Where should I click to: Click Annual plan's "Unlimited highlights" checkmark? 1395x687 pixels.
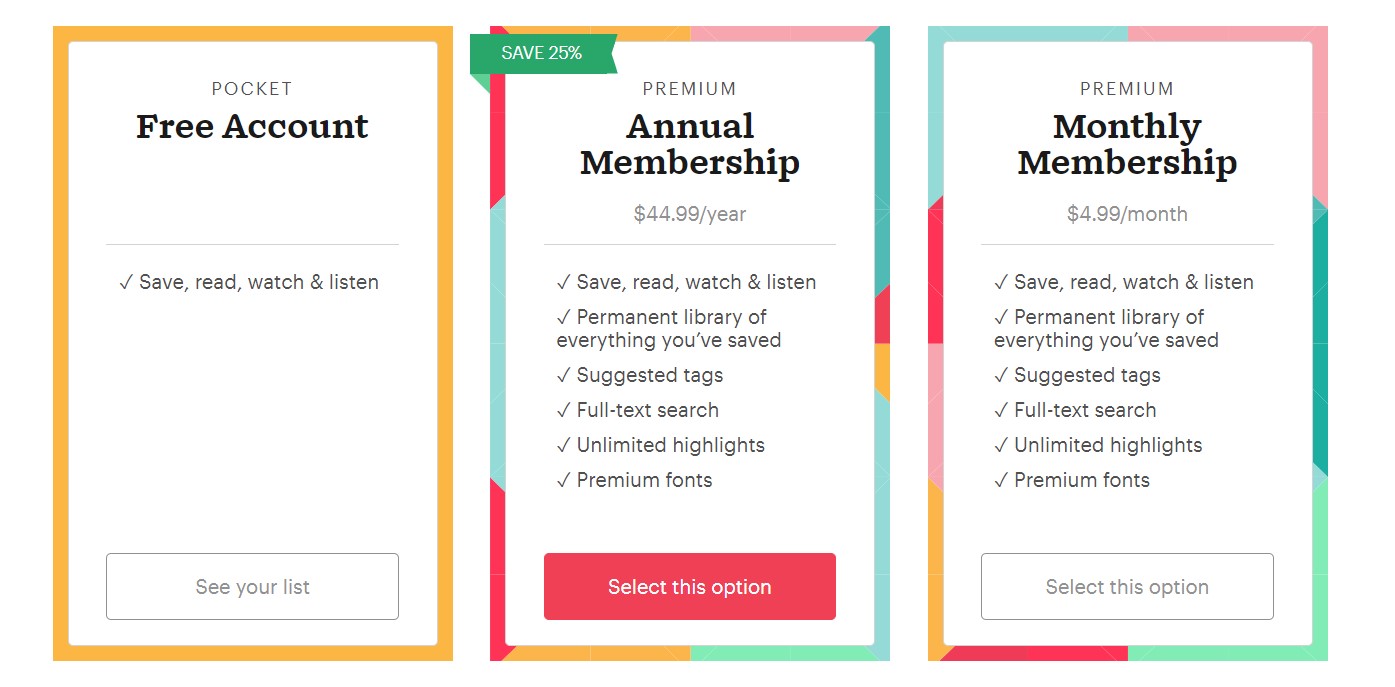(x=564, y=446)
